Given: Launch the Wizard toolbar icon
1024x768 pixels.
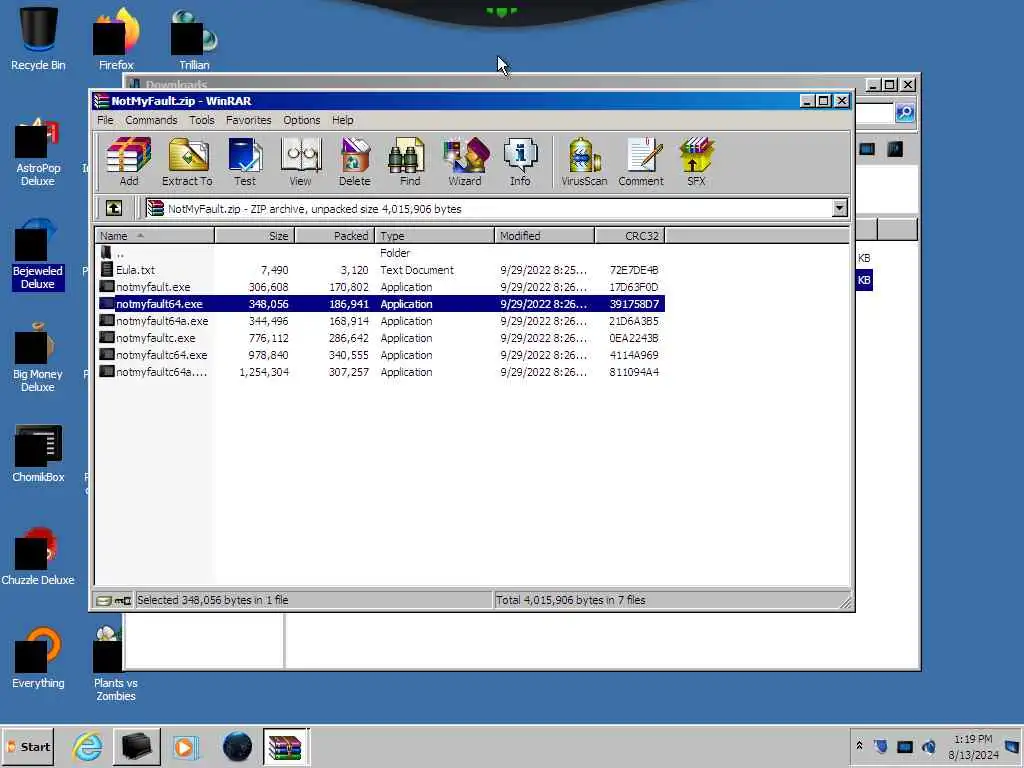Looking at the screenshot, I should click(x=465, y=162).
